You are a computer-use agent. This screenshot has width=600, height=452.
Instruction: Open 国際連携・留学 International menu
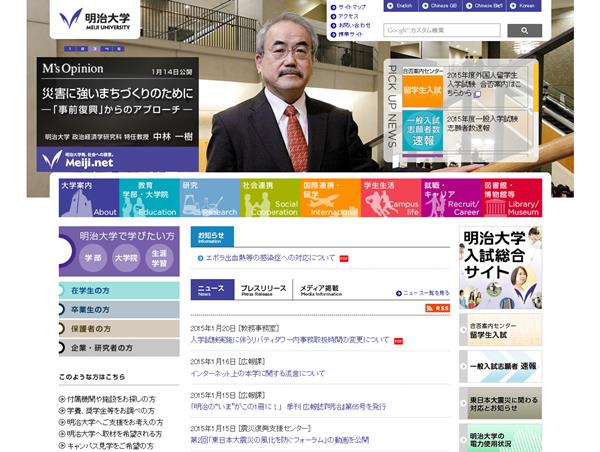click(331, 198)
